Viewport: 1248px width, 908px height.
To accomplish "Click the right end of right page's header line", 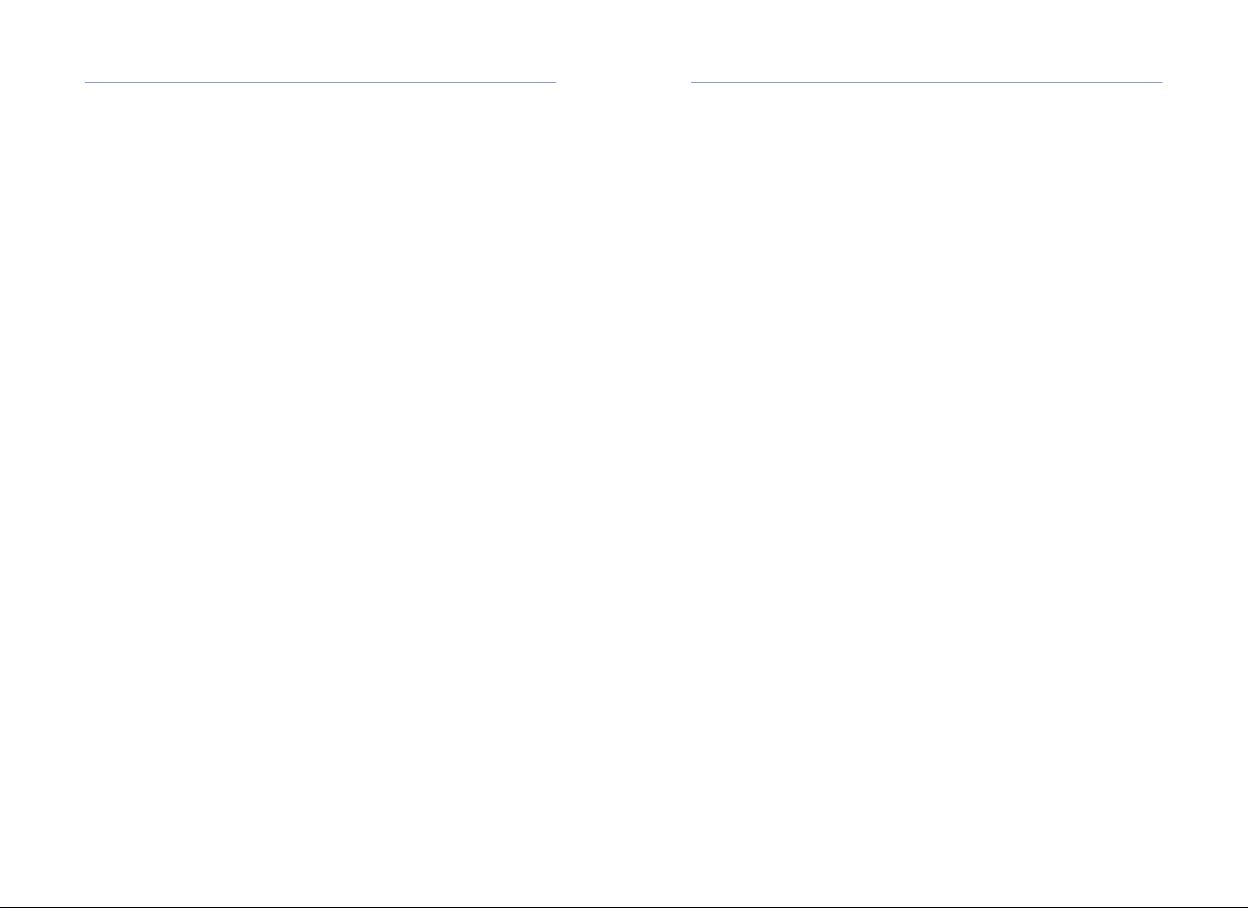I will point(1160,82).
